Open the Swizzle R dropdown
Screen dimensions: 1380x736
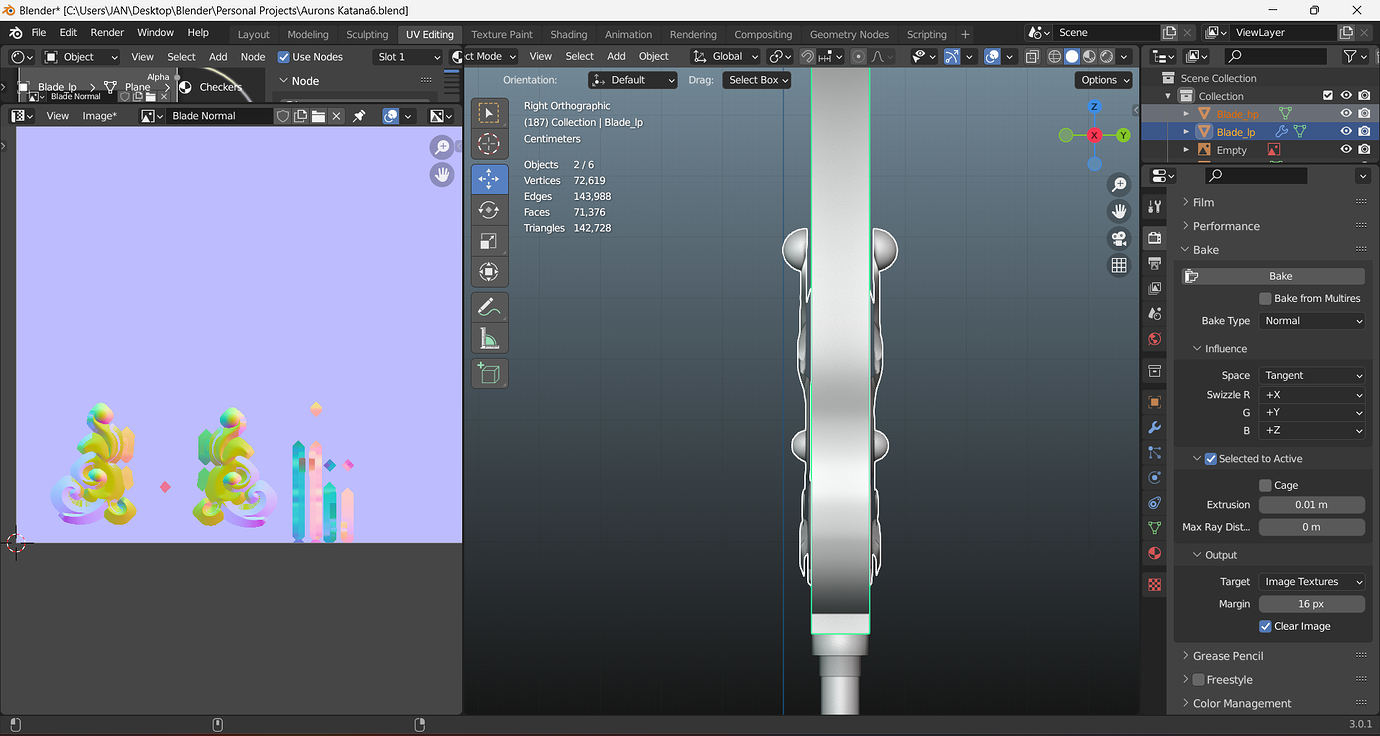tap(1312, 394)
